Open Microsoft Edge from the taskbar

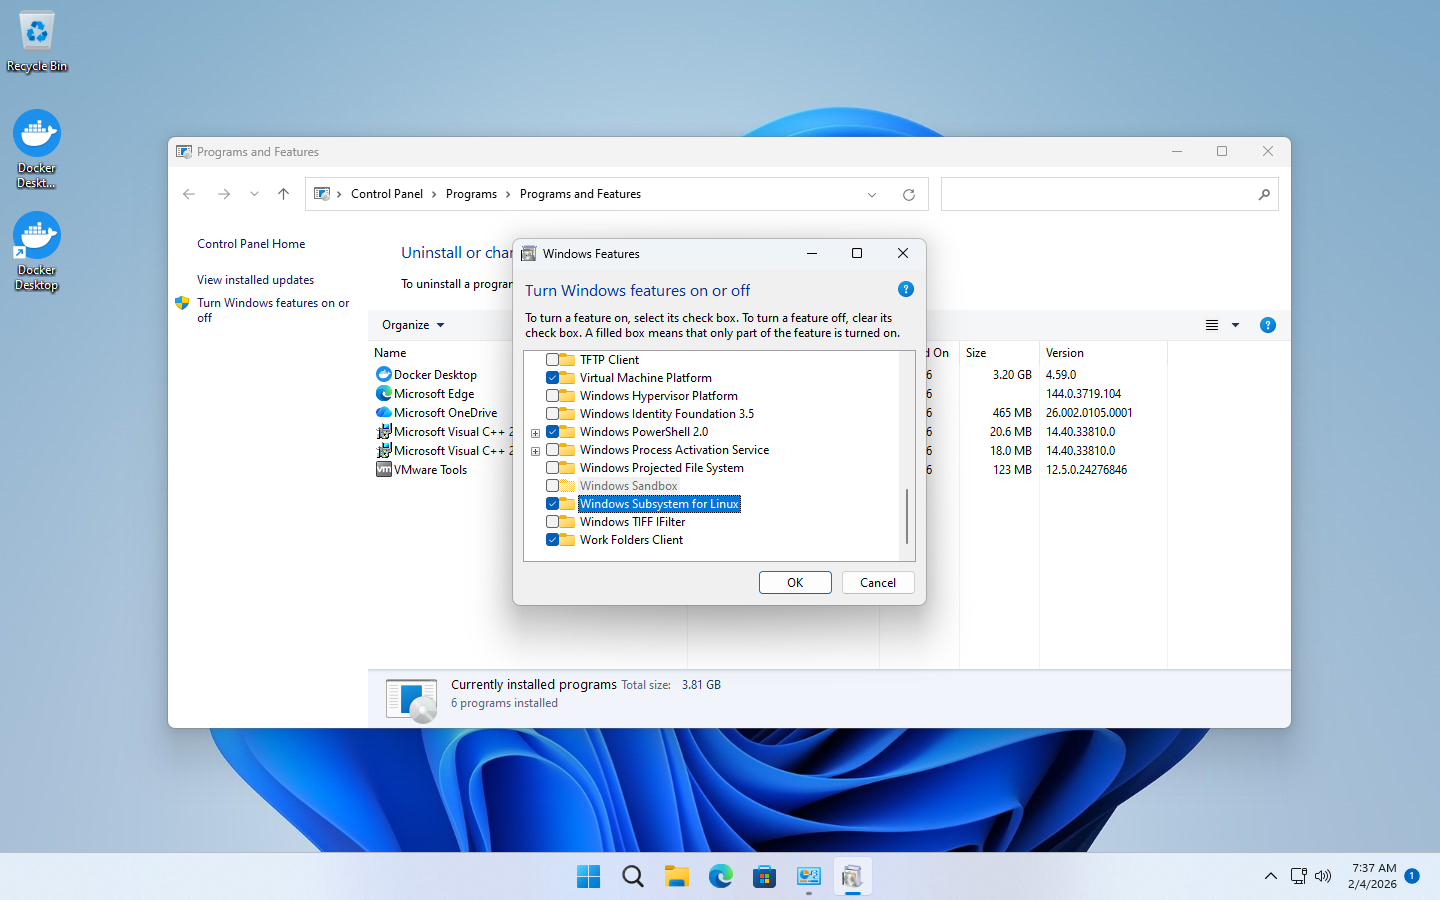coord(720,877)
